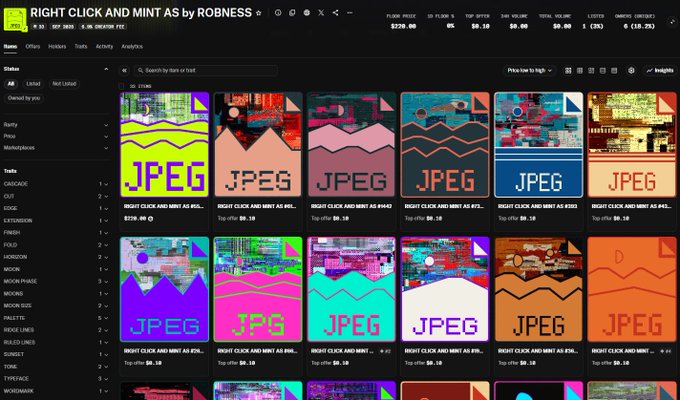Filter status to Not Listed
Viewport: 680px width, 400px height.
[x=64, y=84]
